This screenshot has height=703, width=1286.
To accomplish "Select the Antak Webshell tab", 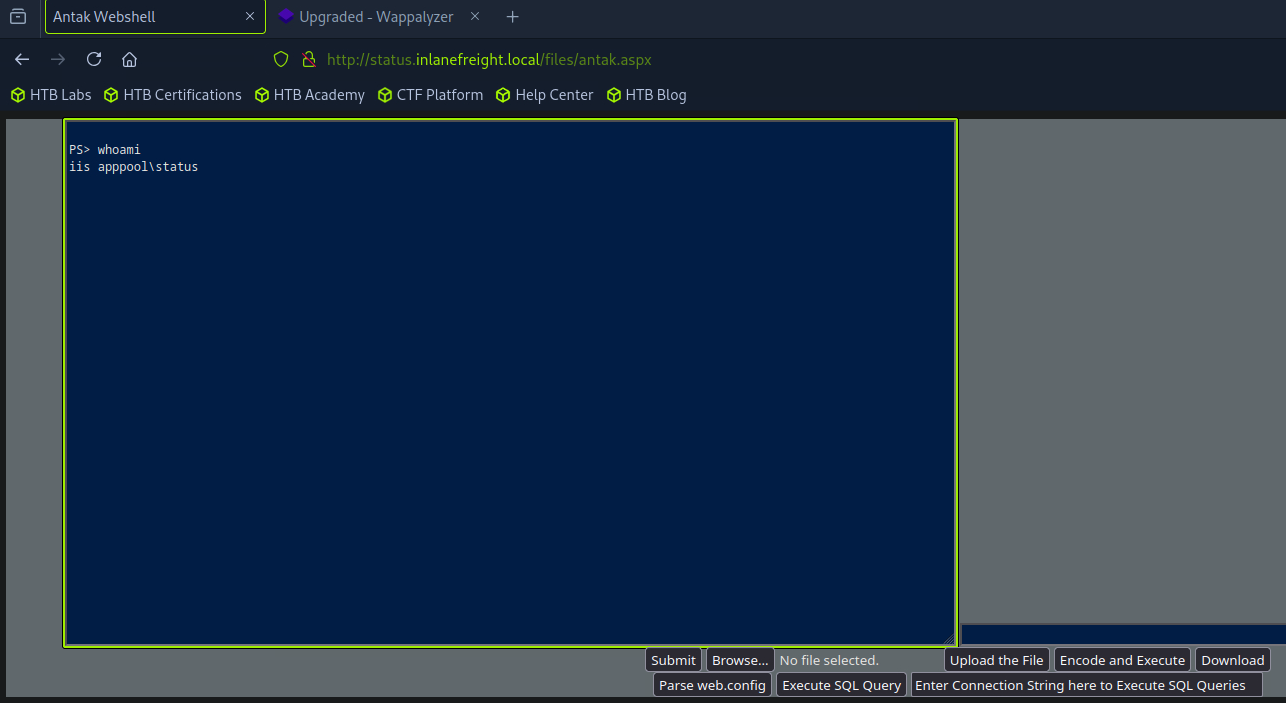I will coord(140,17).
